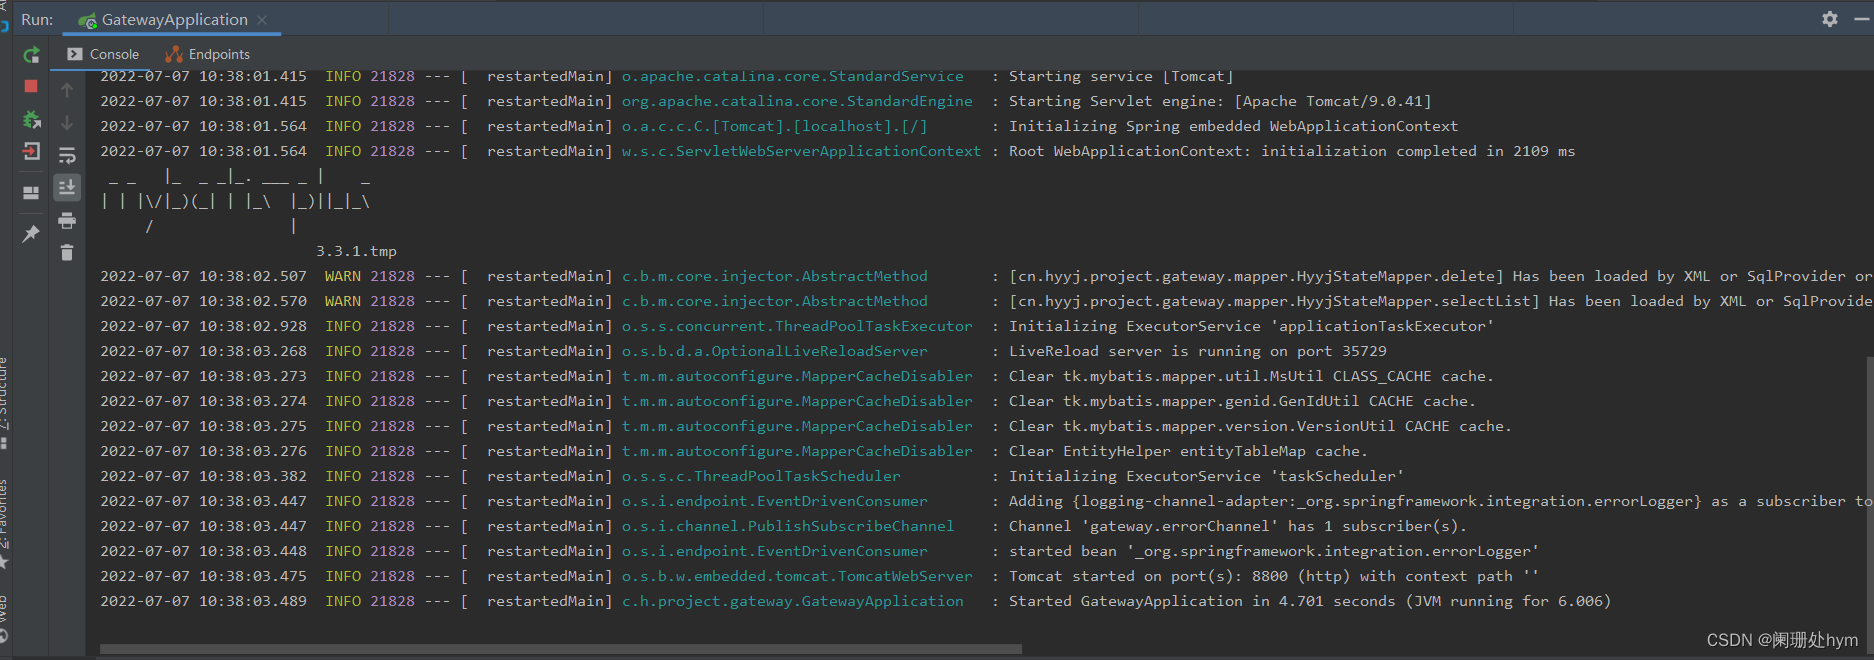Select the '3.3.1.tmp' version text

pos(356,251)
